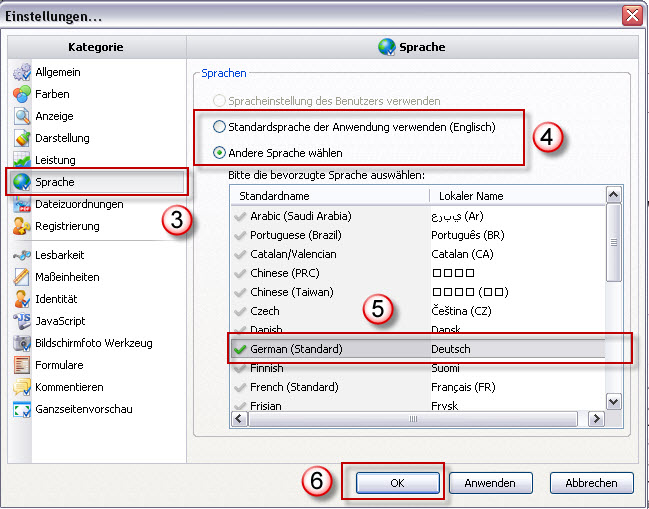Open the Allgemein category

click(x=58, y=72)
